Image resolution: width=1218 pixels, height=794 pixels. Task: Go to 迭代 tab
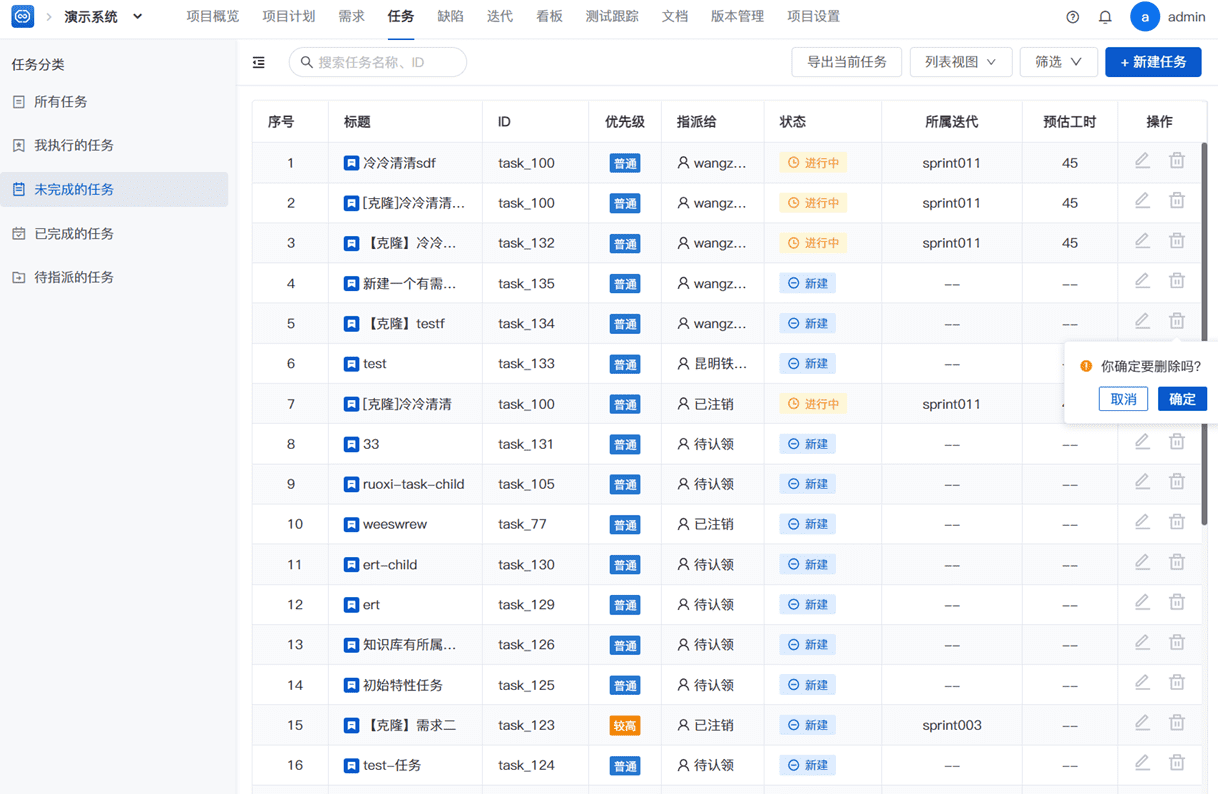499,17
